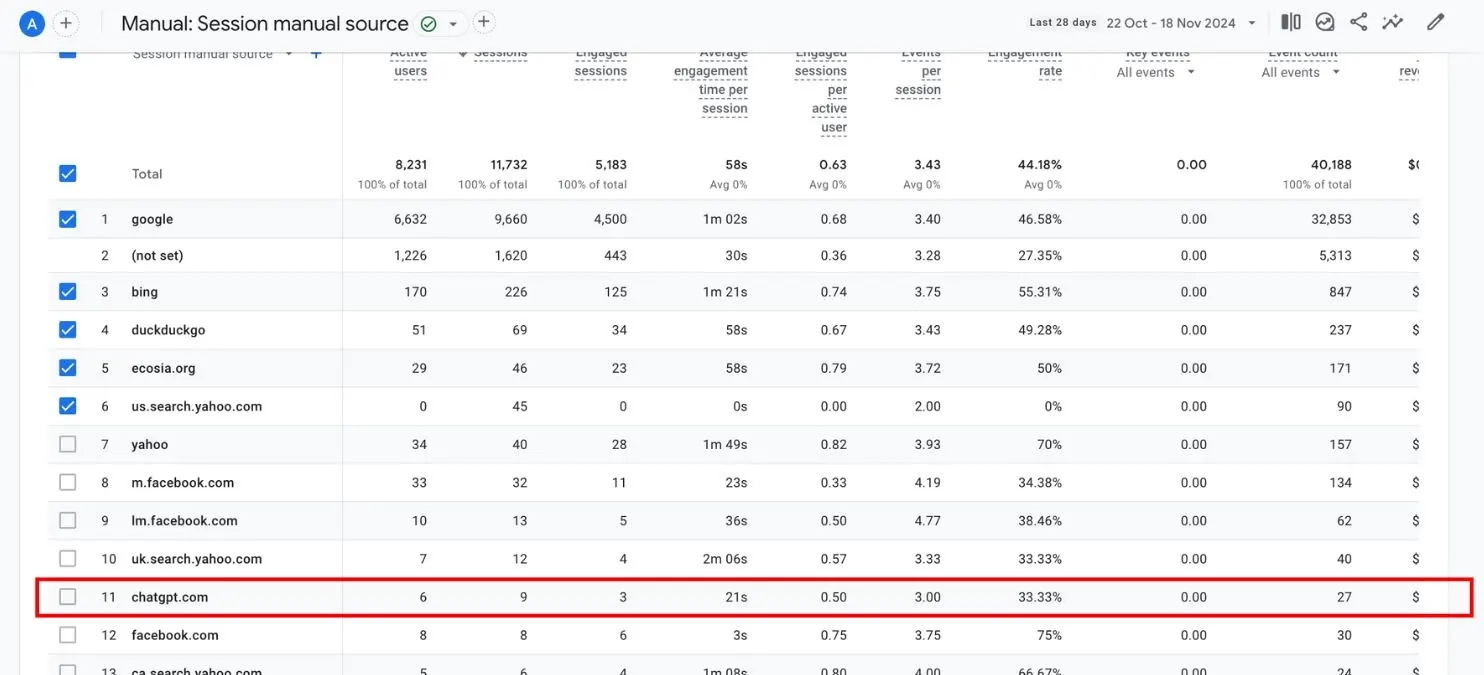The width and height of the screenshot is (1484, 675).
Task: Click the 'ecosia.org' source name
Action: point(163,368)
